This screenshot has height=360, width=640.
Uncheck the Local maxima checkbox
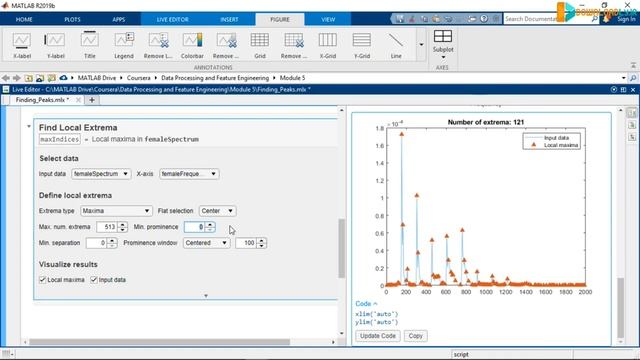[x=42, y=280]
